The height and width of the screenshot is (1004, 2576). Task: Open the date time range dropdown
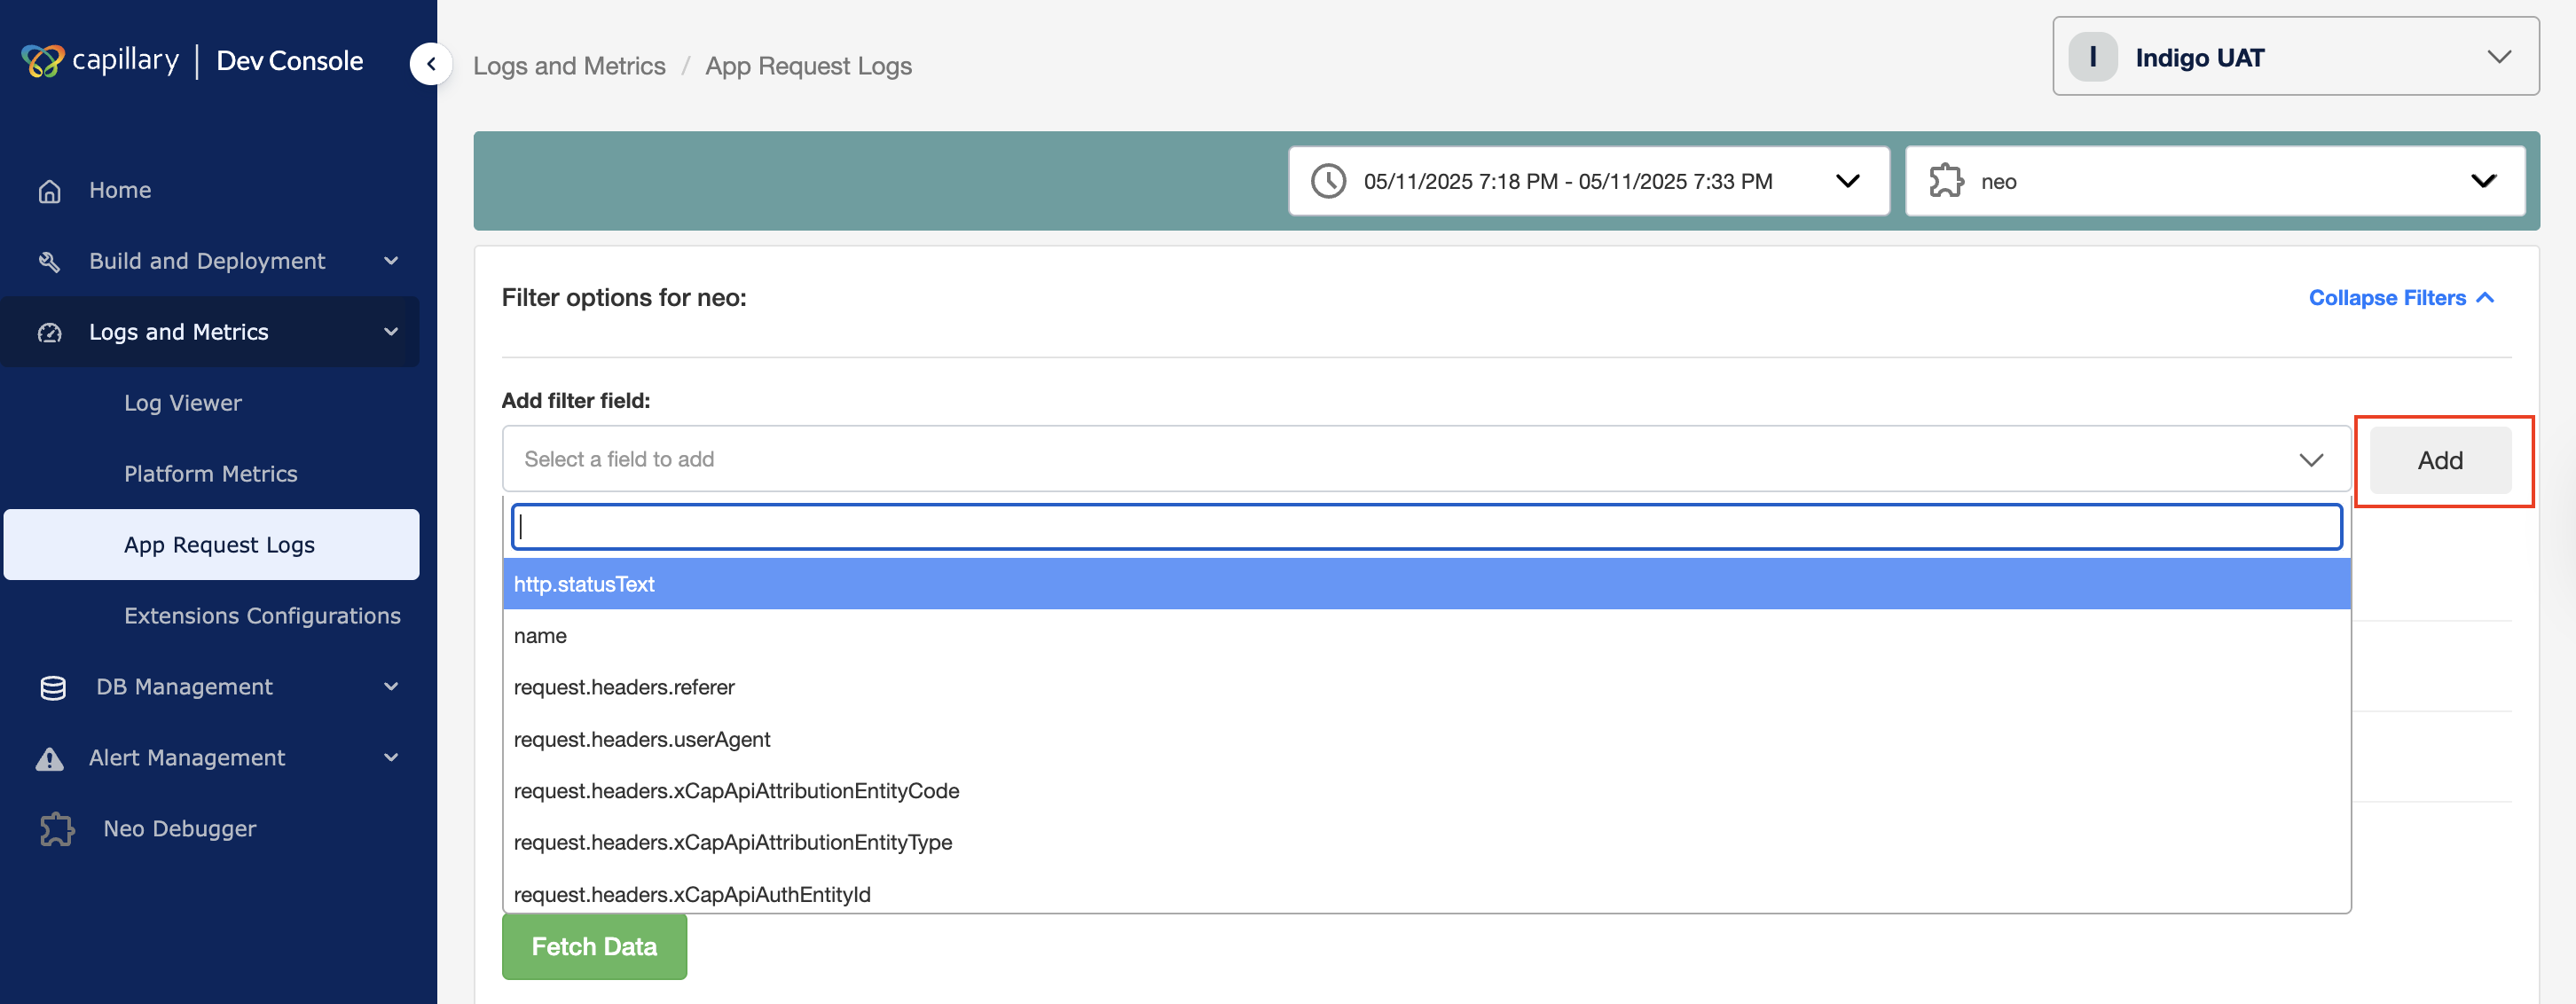(1588, 181)
